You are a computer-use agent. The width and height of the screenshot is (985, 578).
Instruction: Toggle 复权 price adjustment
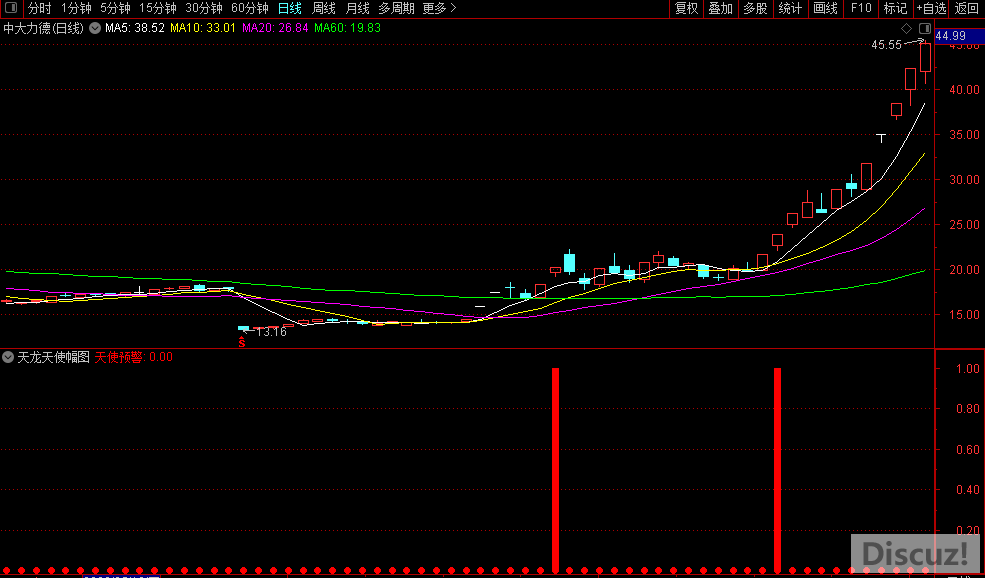pos(686,8)
